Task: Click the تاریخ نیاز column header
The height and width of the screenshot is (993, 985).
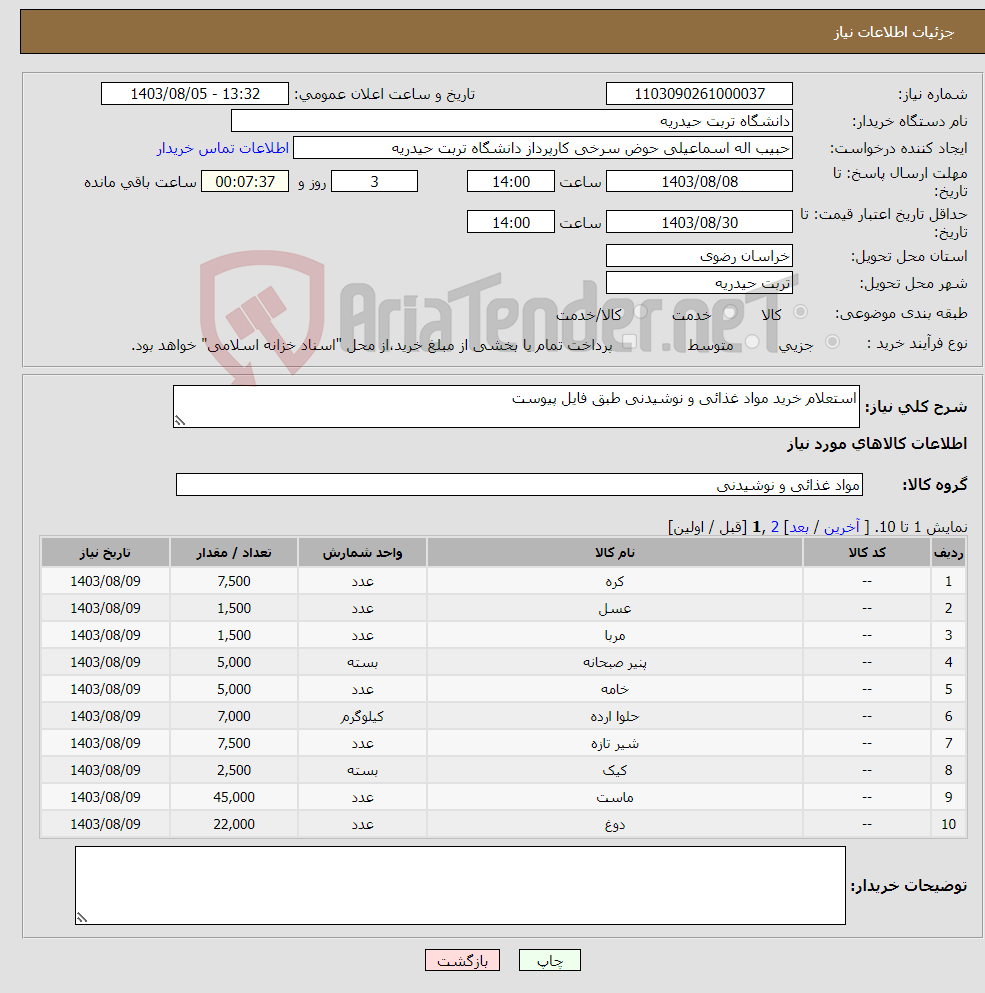Action: (105, 552)
